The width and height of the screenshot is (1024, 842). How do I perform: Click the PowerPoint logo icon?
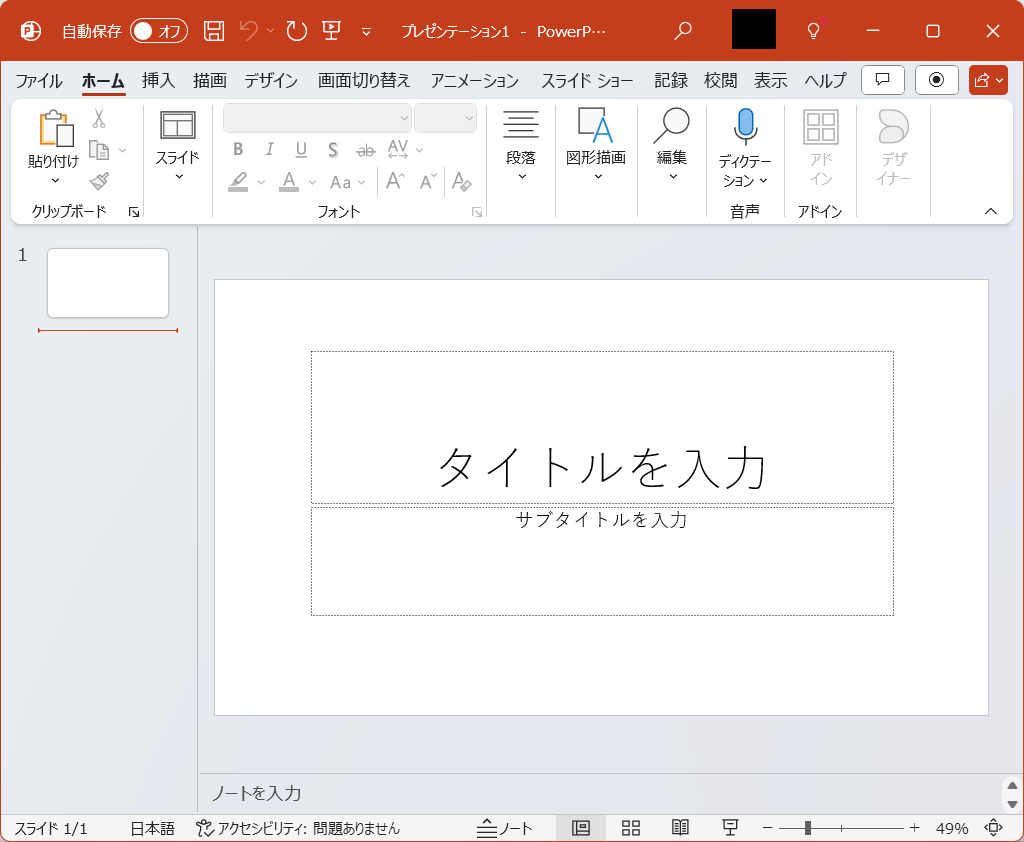30,31
